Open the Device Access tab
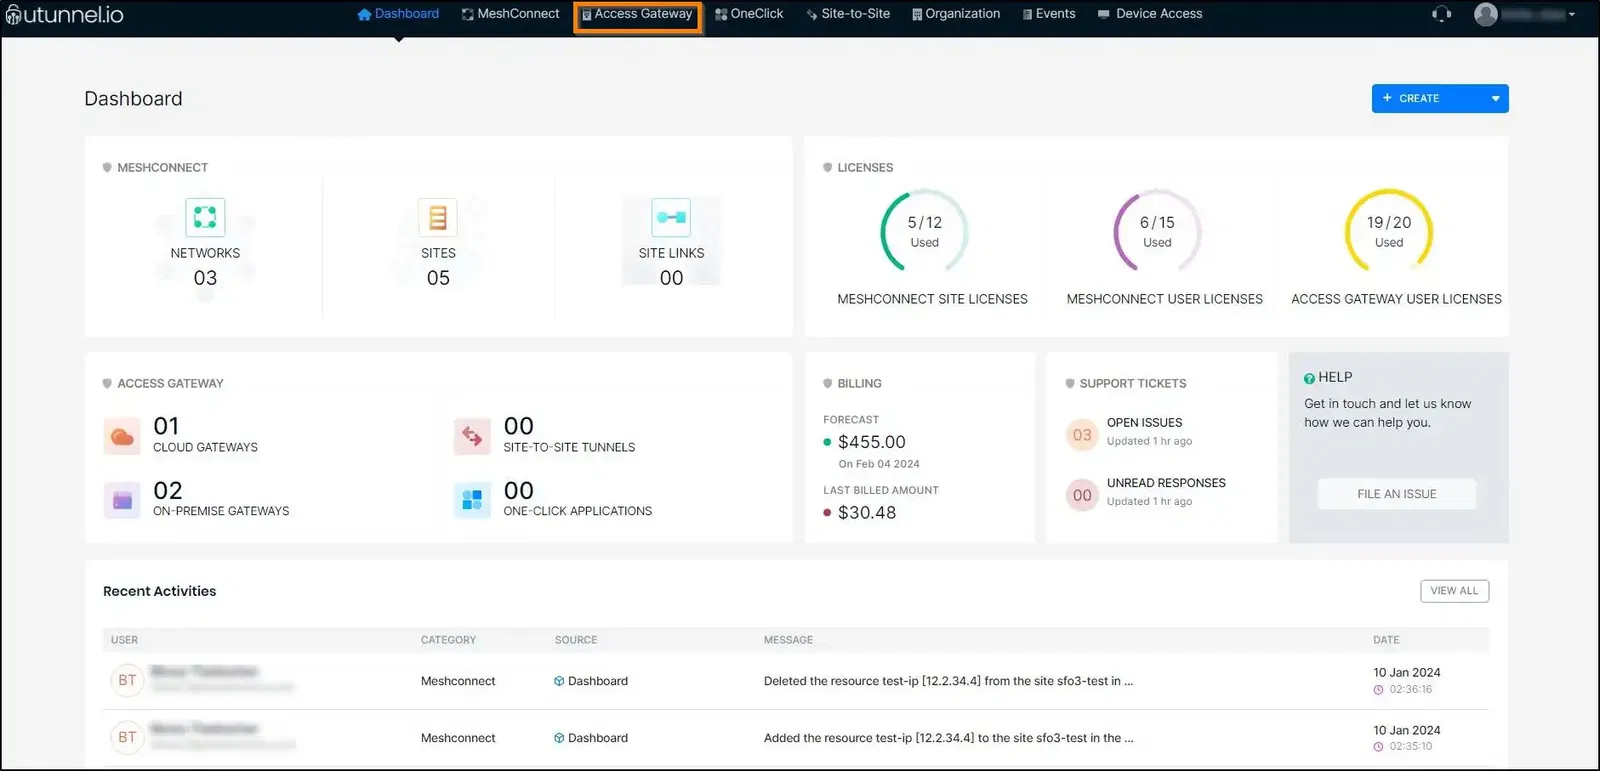This screenshot has width=1600, height=771. click(1150, 14)
